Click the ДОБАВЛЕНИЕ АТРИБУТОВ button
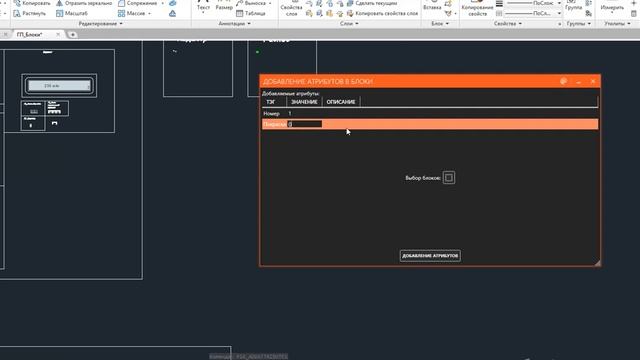 click(430, 256)
